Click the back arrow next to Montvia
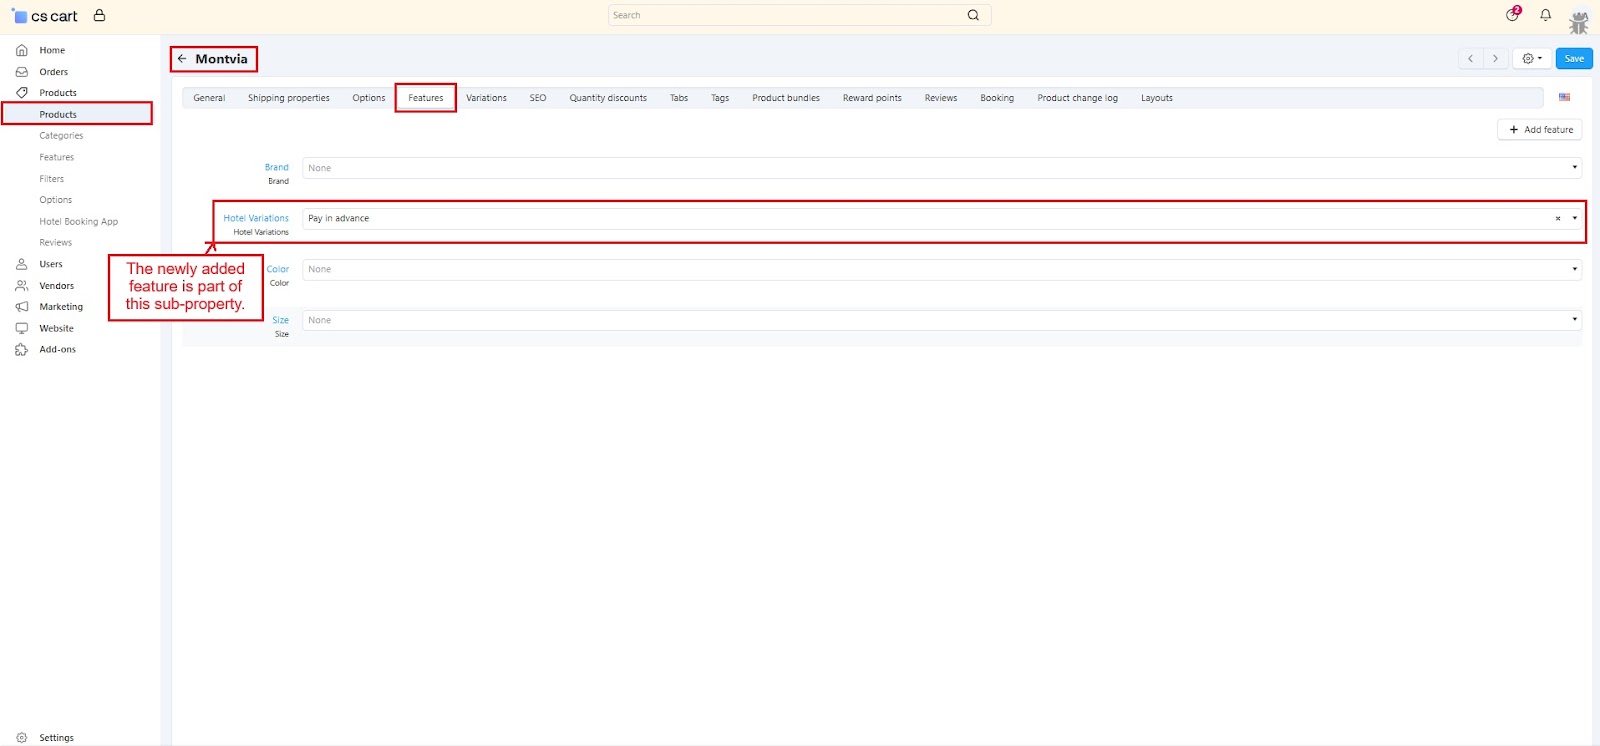 click(182, 59)
